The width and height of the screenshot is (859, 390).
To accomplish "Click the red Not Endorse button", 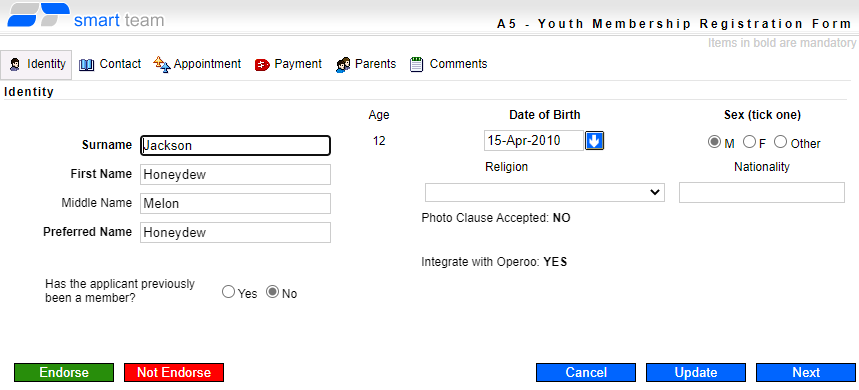I will (174, 372).
